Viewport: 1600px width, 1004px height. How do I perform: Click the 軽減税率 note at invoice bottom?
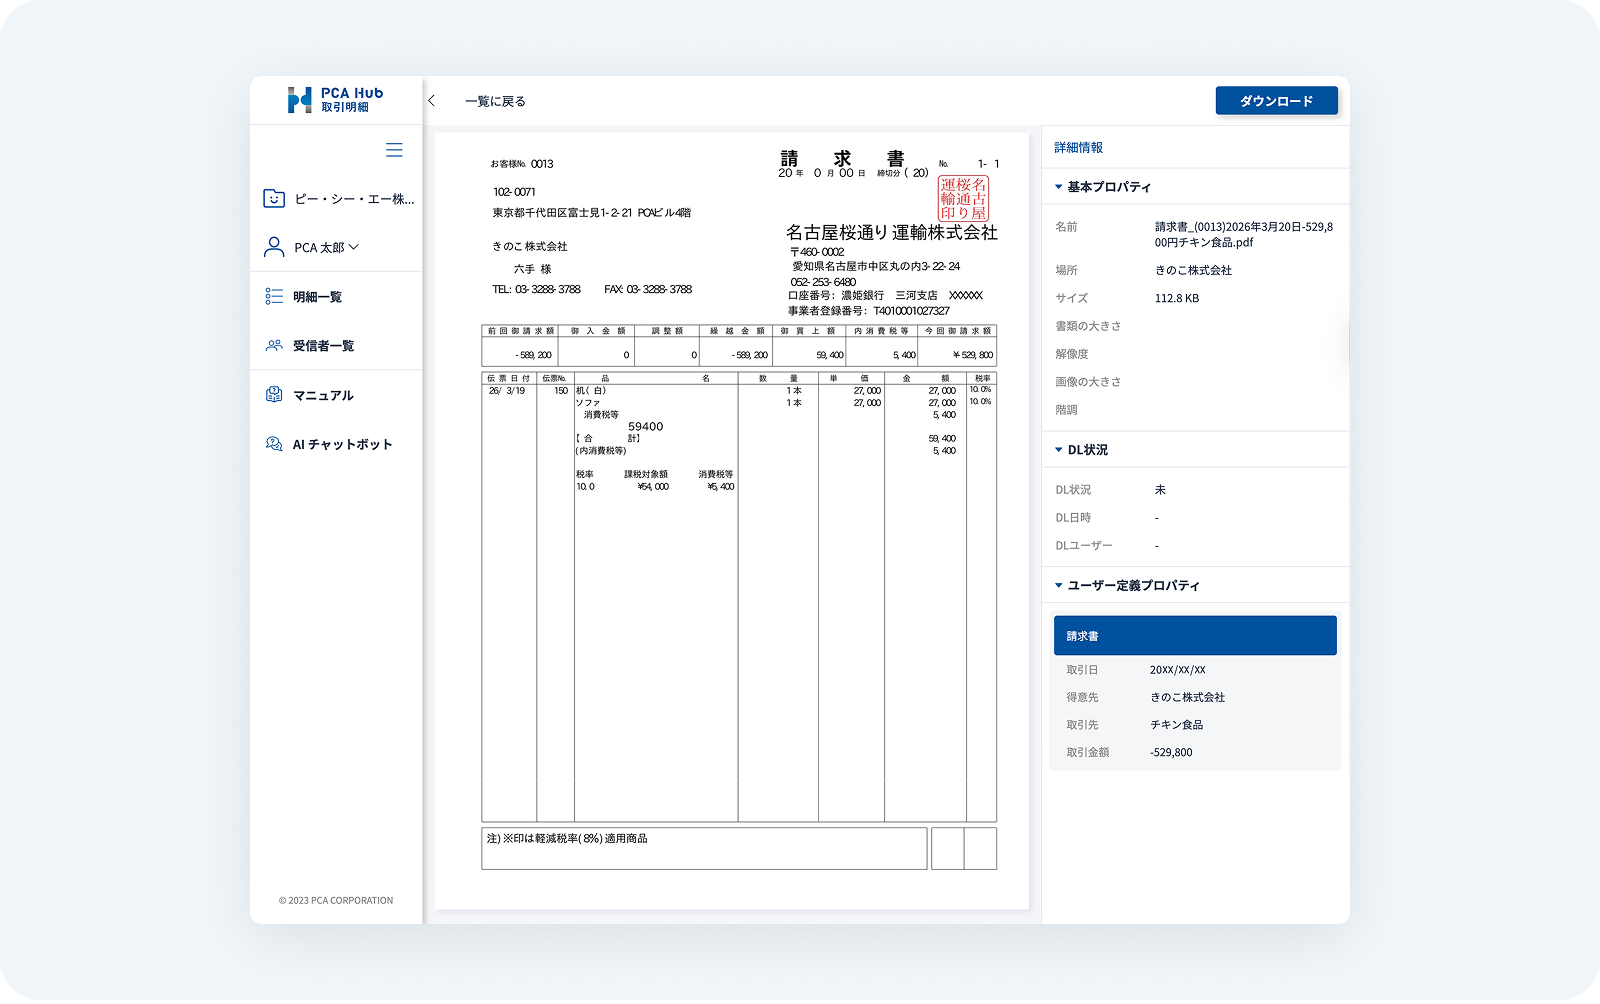coord(567,839)
